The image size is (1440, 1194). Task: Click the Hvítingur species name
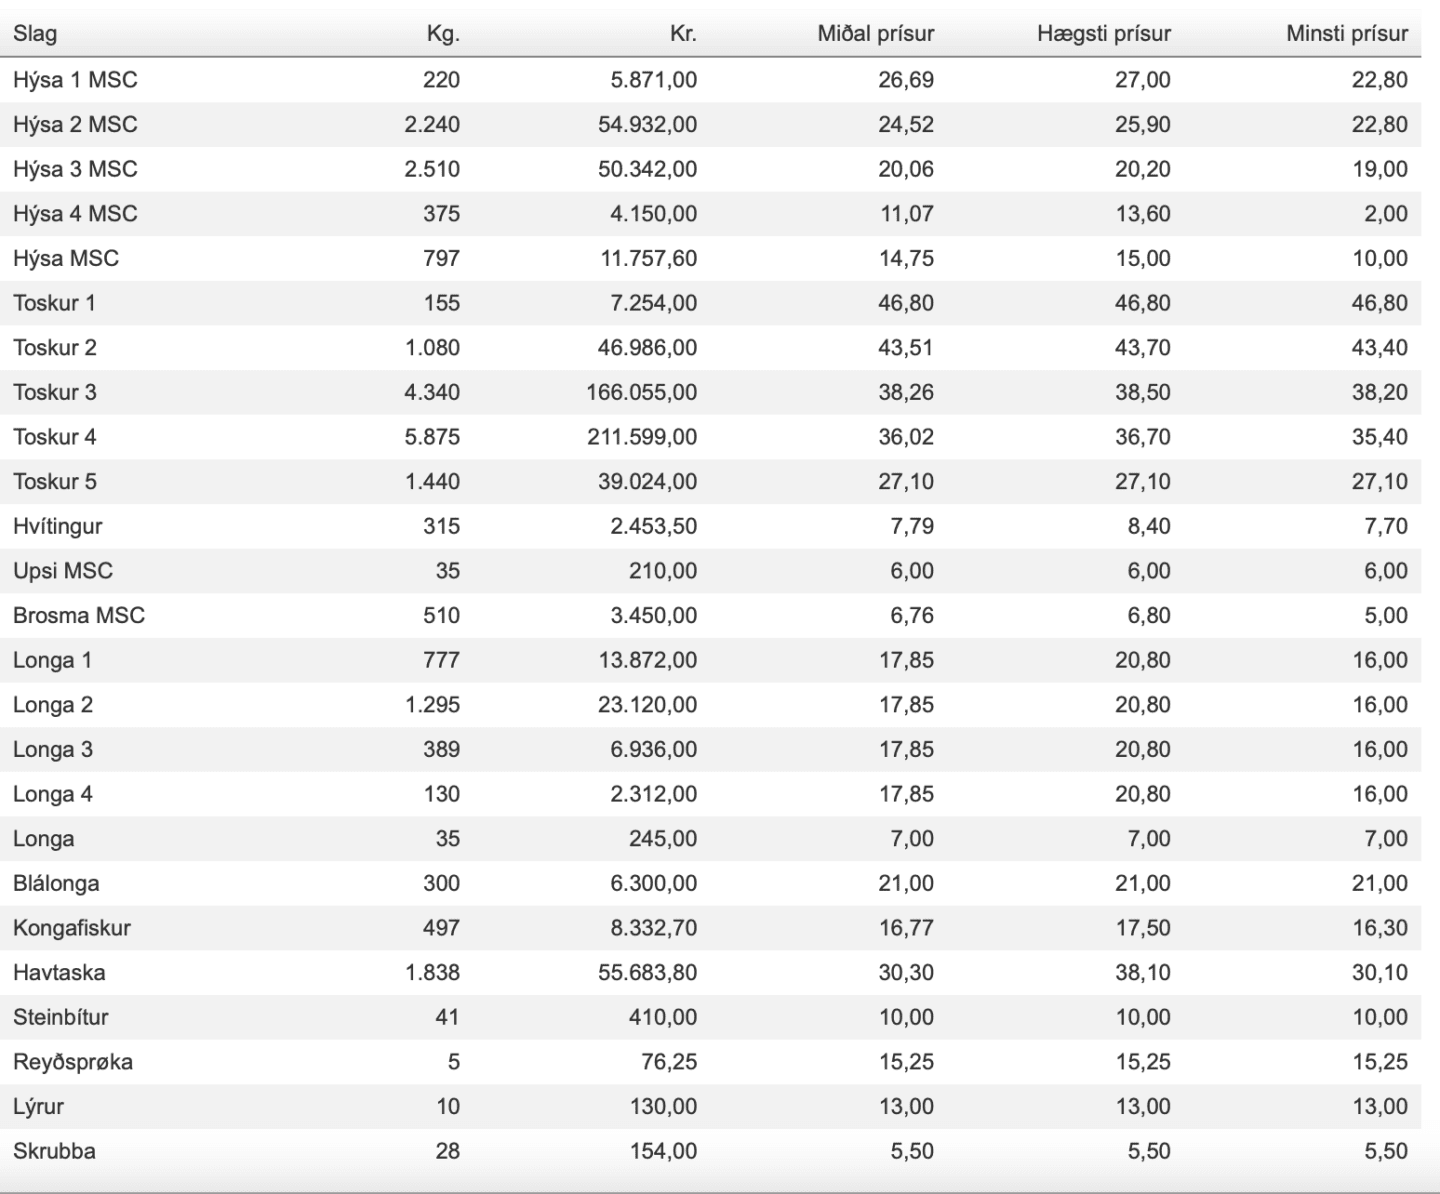coord(57,526)
